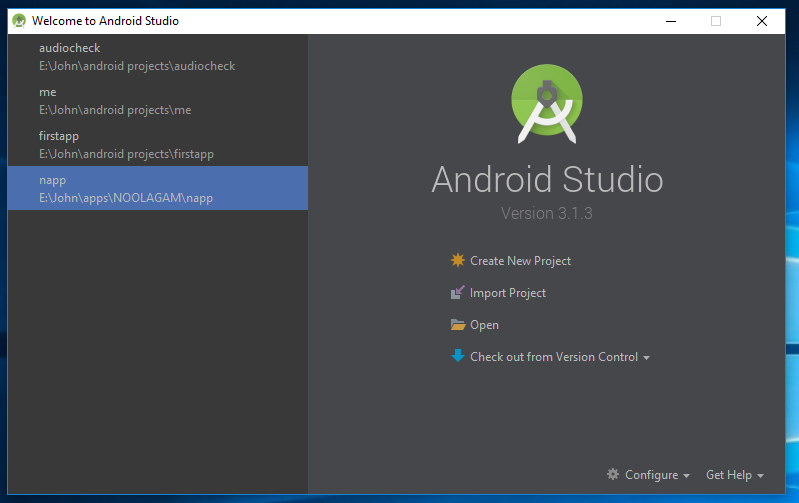Minimize the Welcome to Android Studio window
This screenshot has height=503, width=799.
click(x=671, y=21)
